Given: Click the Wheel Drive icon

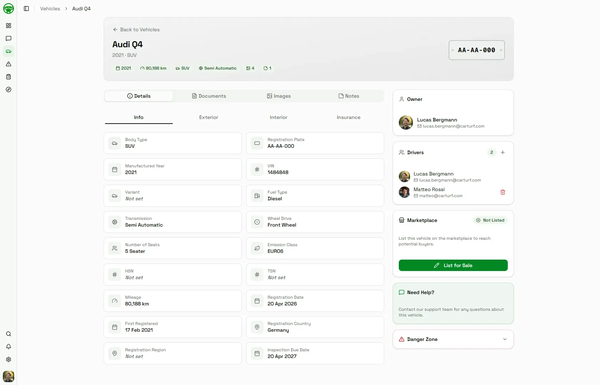Looking at the screenshot, I should (257, 222).
